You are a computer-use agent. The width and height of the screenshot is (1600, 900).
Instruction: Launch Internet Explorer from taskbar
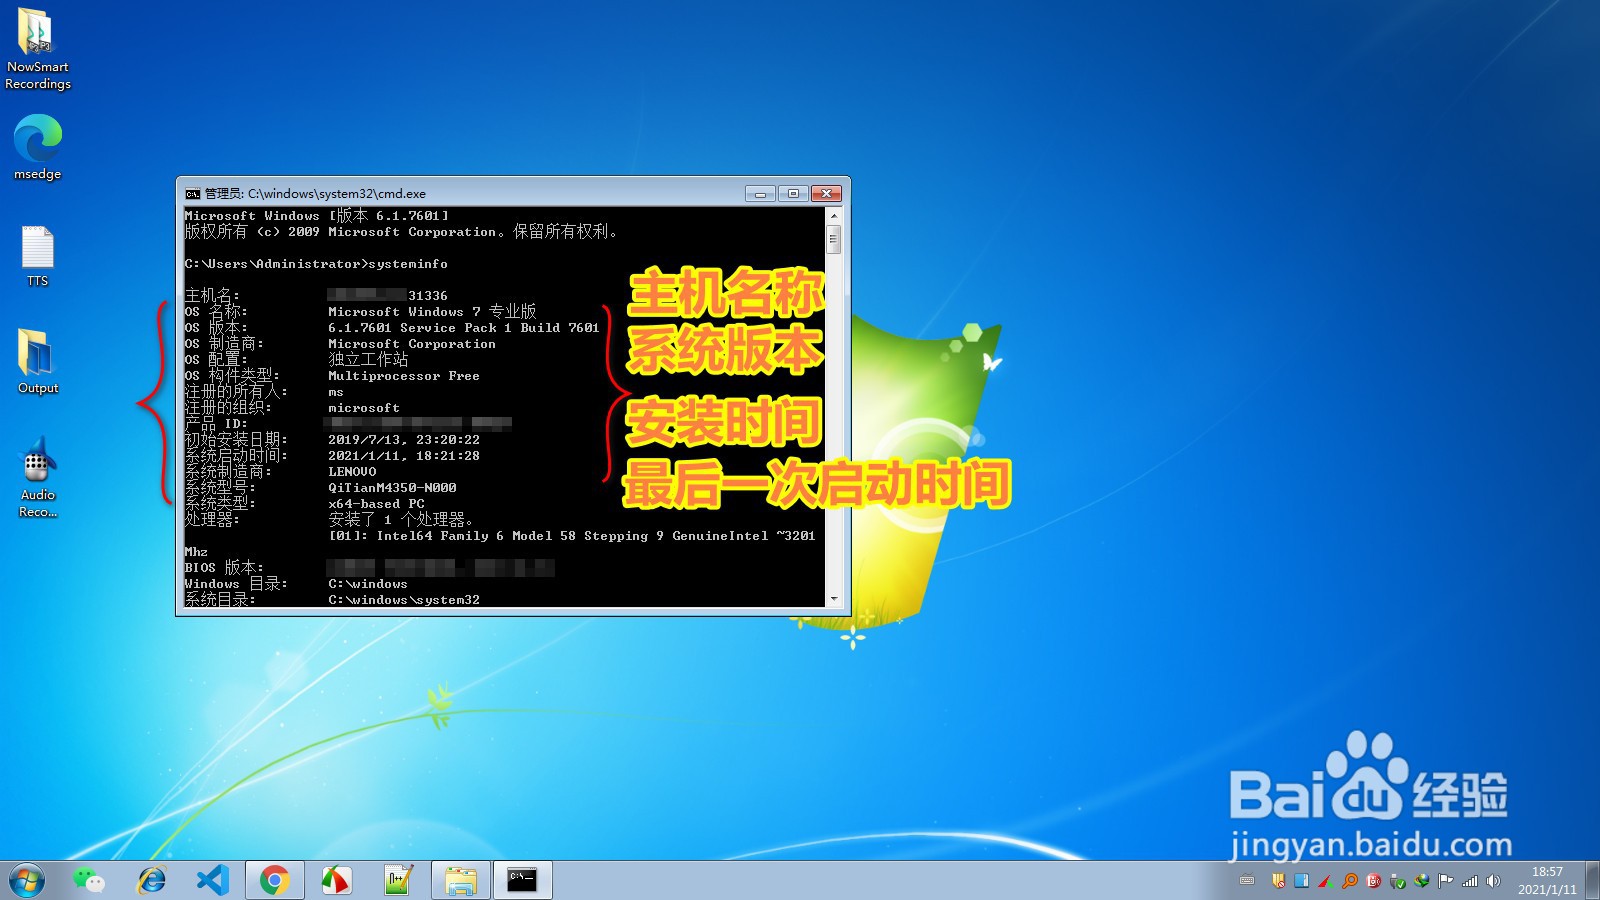(x=152, y=880)
